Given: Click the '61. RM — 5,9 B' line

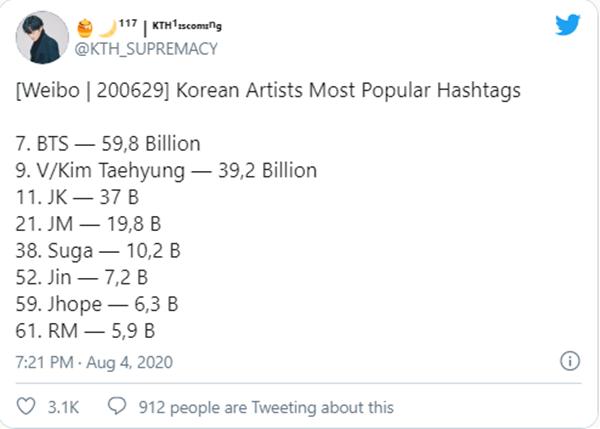Looking at the screenshot, I should coord(81,328).
